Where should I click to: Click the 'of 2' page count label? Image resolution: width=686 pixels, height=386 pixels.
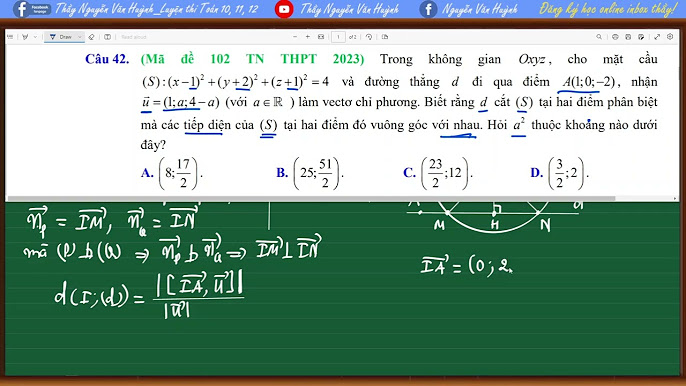[x=353, y=37]
